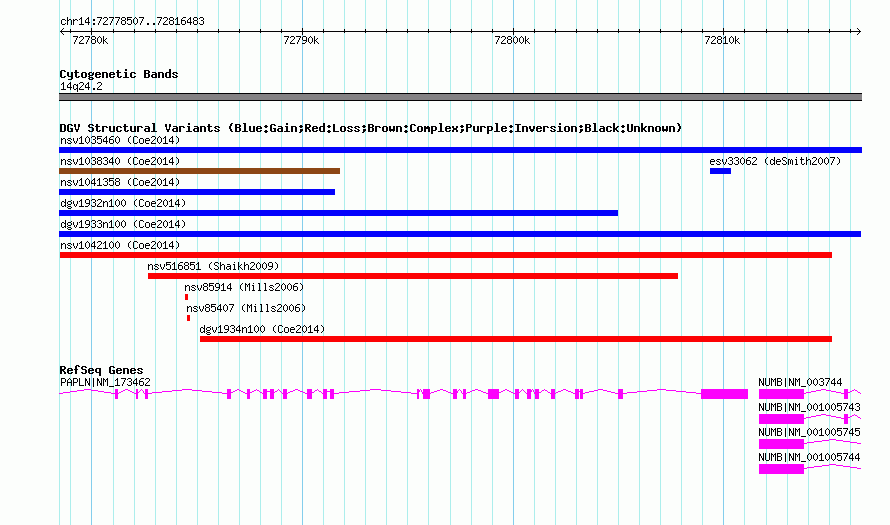The height and width of the screenshot is (525, 890).
Task: Select the nsv1038340 brown complex variant bar
Action: pos(199,171)
